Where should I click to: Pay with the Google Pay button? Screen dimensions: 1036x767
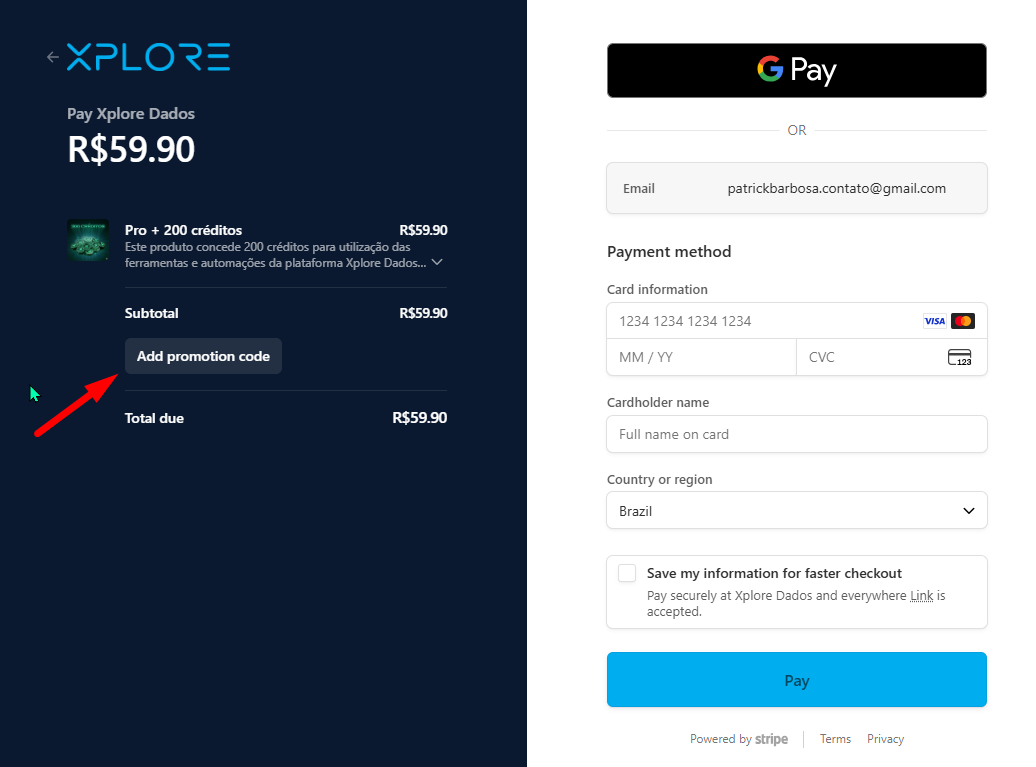click(x=796, y=70)
